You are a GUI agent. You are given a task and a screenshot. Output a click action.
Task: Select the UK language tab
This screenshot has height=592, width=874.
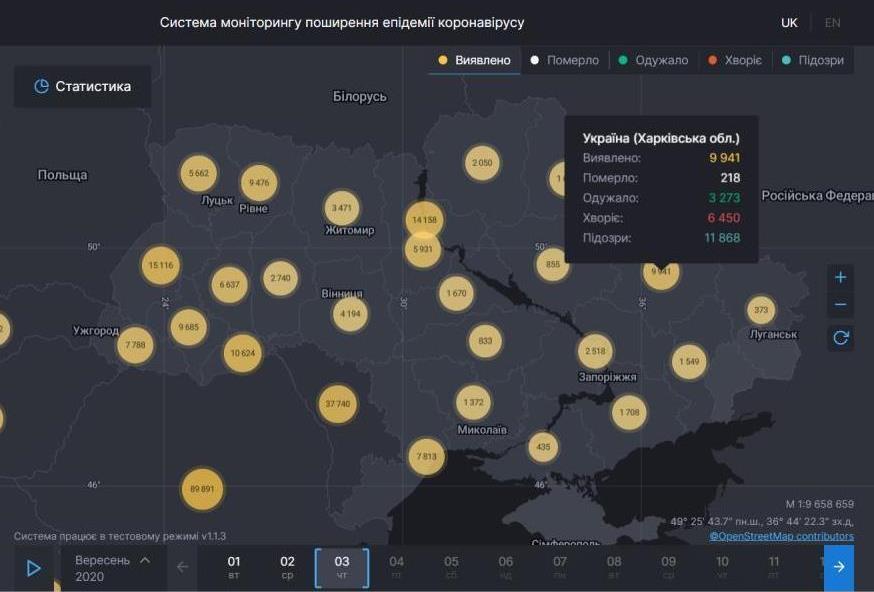click(789, 20)
